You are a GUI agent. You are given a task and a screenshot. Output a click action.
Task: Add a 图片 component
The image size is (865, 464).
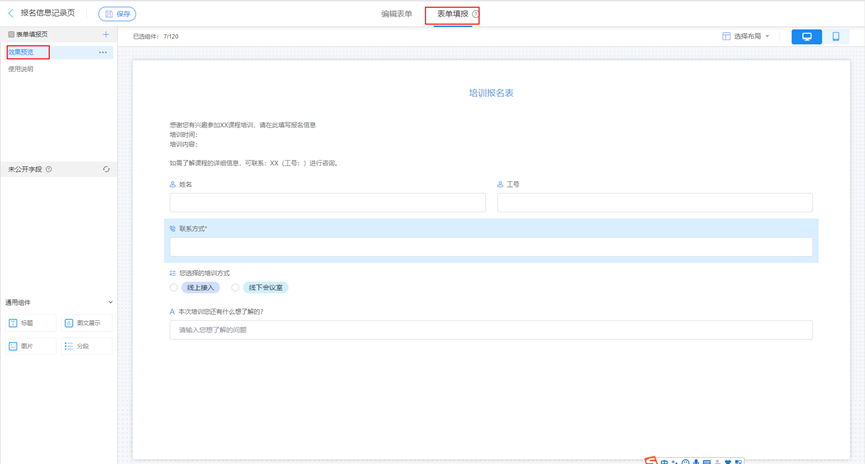(31, 346)
